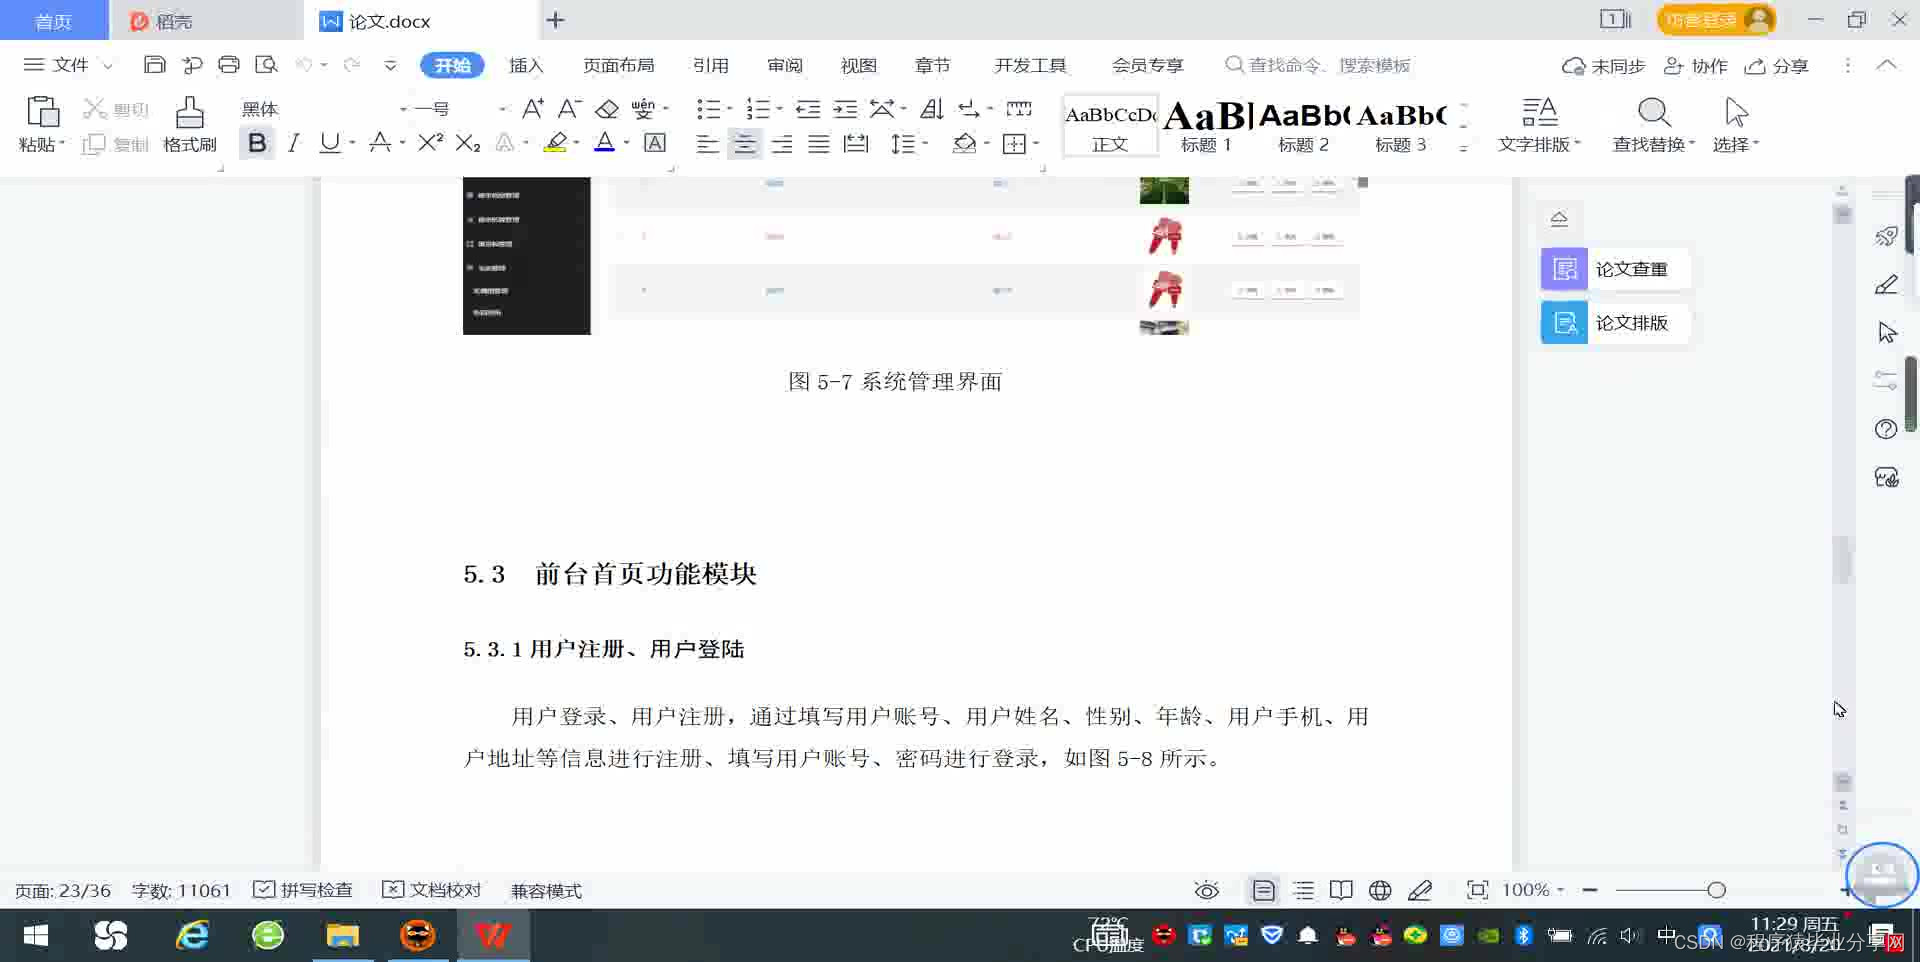Increase font size with A+ icon
Screen dimensions: 1920x962
click(533, 108)
